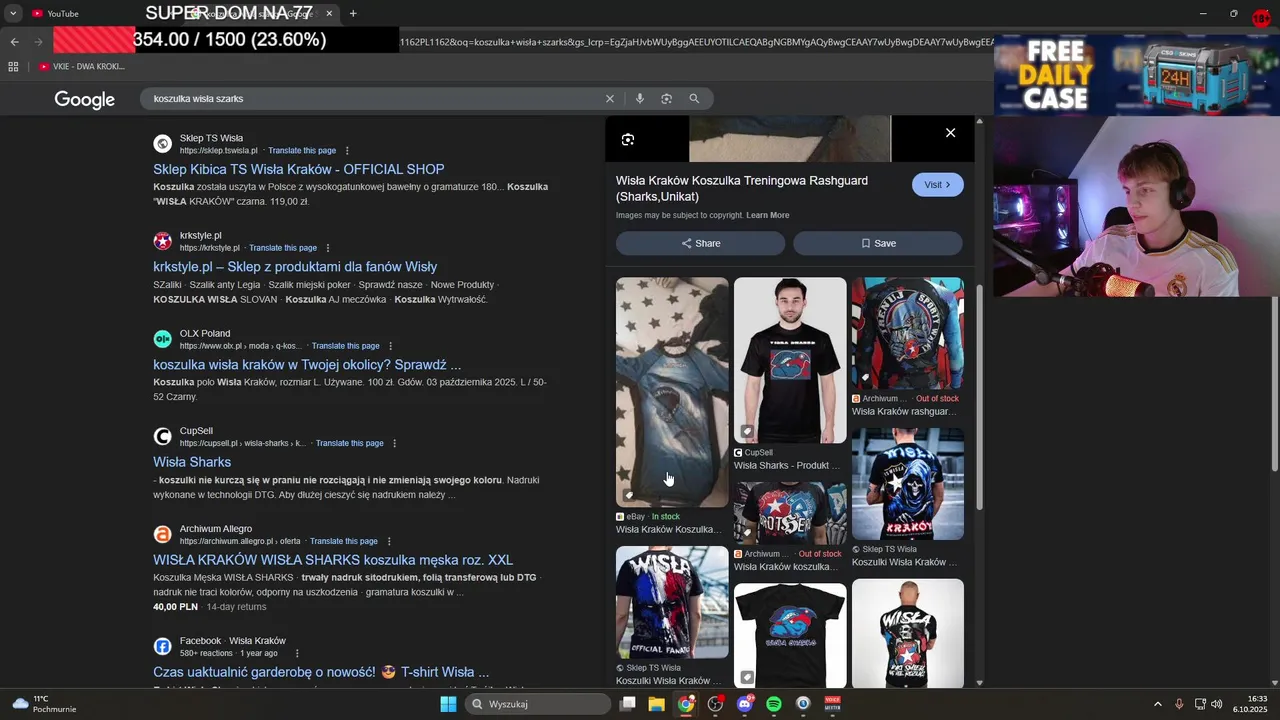
Task: Open more options for CupSell result
Action: tap(394, 443)
